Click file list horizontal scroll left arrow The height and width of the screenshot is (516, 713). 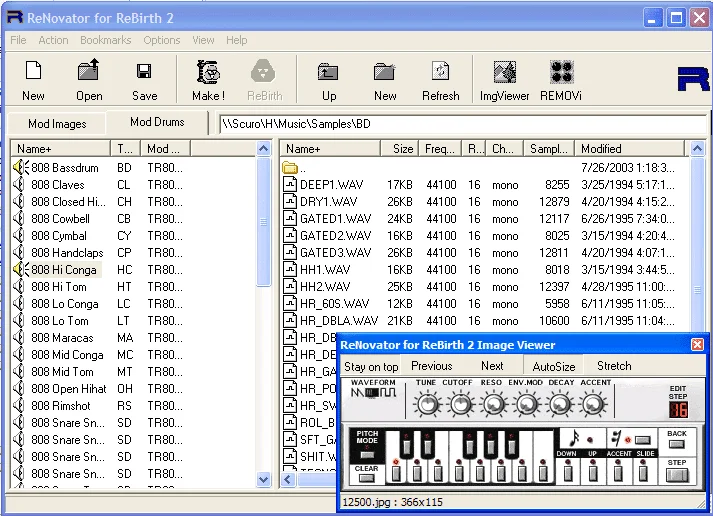pos(288,479)
